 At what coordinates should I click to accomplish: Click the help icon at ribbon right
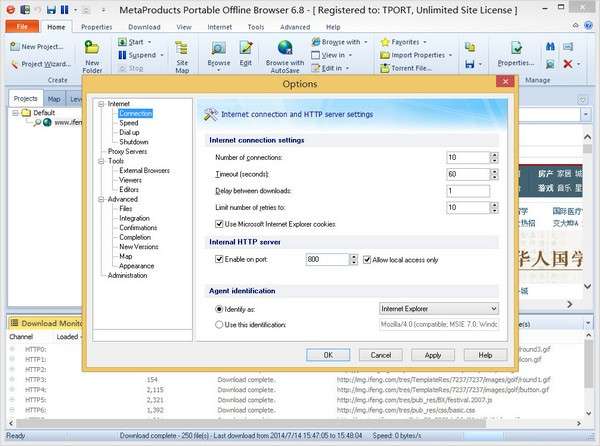(589, 26)
